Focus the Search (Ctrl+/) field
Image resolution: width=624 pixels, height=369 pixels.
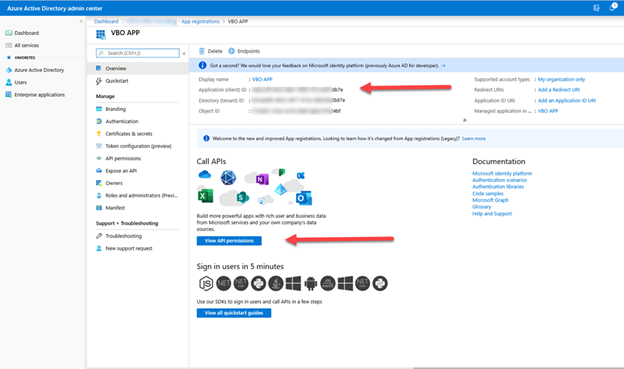[138, 53]
